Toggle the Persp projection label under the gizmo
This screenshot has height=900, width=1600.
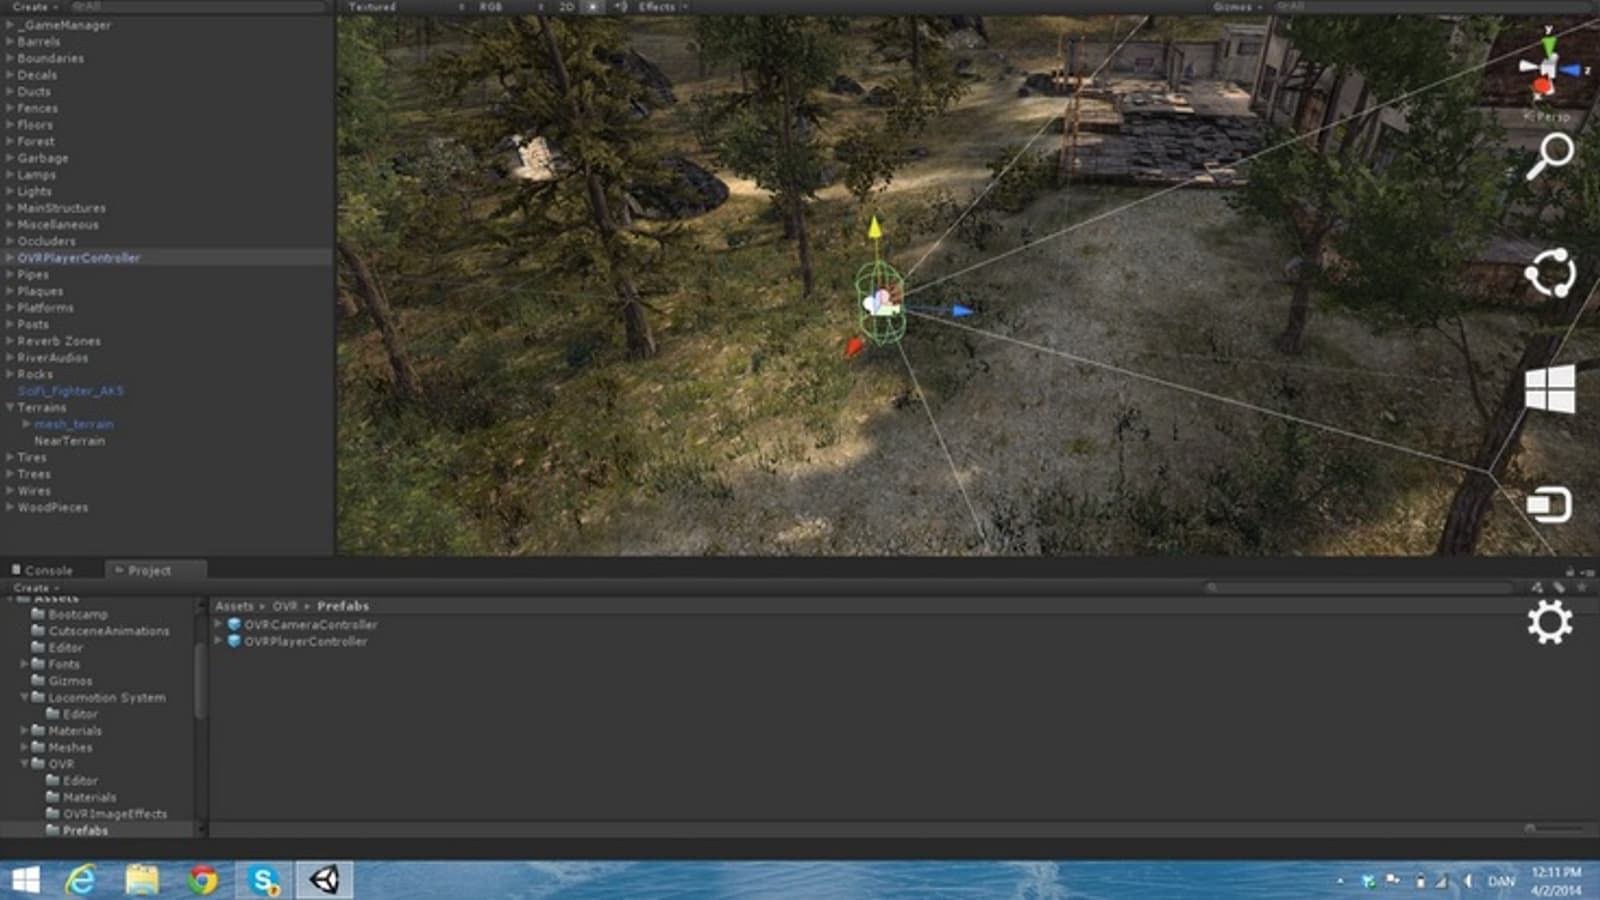point(1548,116)
